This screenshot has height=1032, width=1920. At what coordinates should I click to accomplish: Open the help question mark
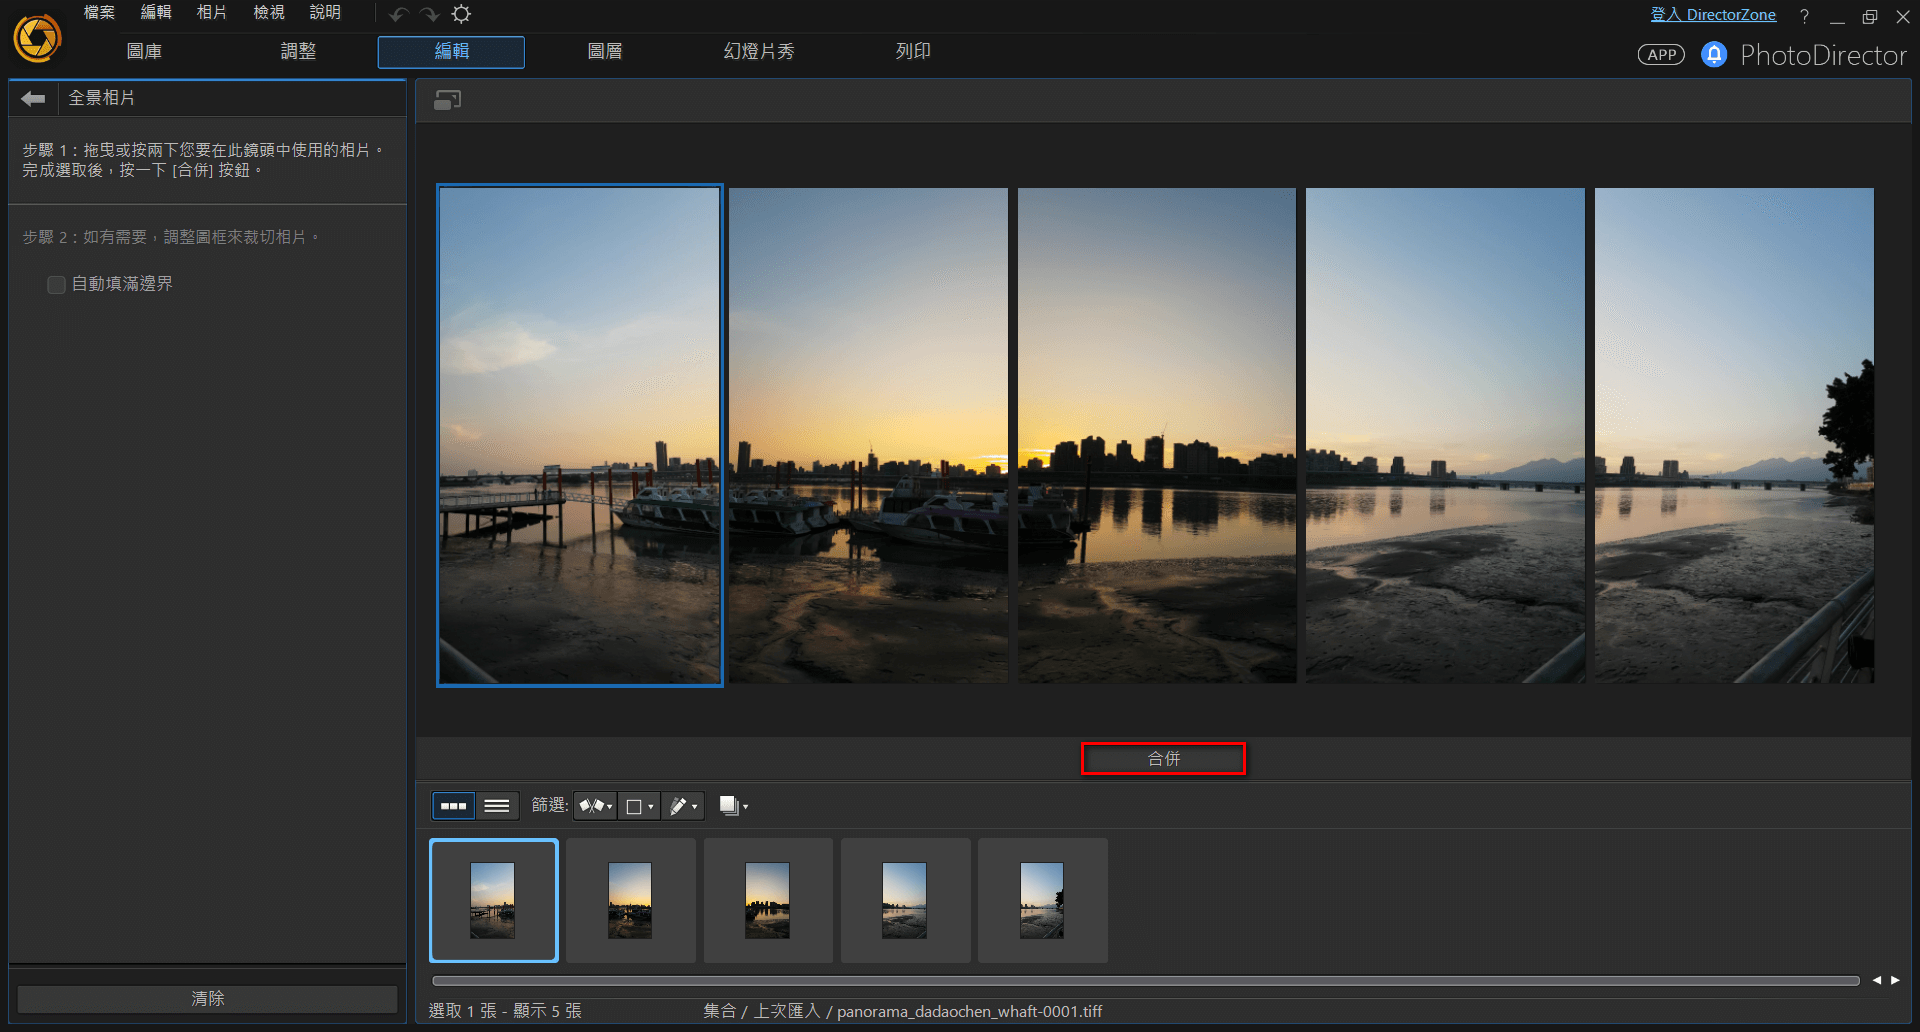pyautogui.click(x=1804, y=16)
